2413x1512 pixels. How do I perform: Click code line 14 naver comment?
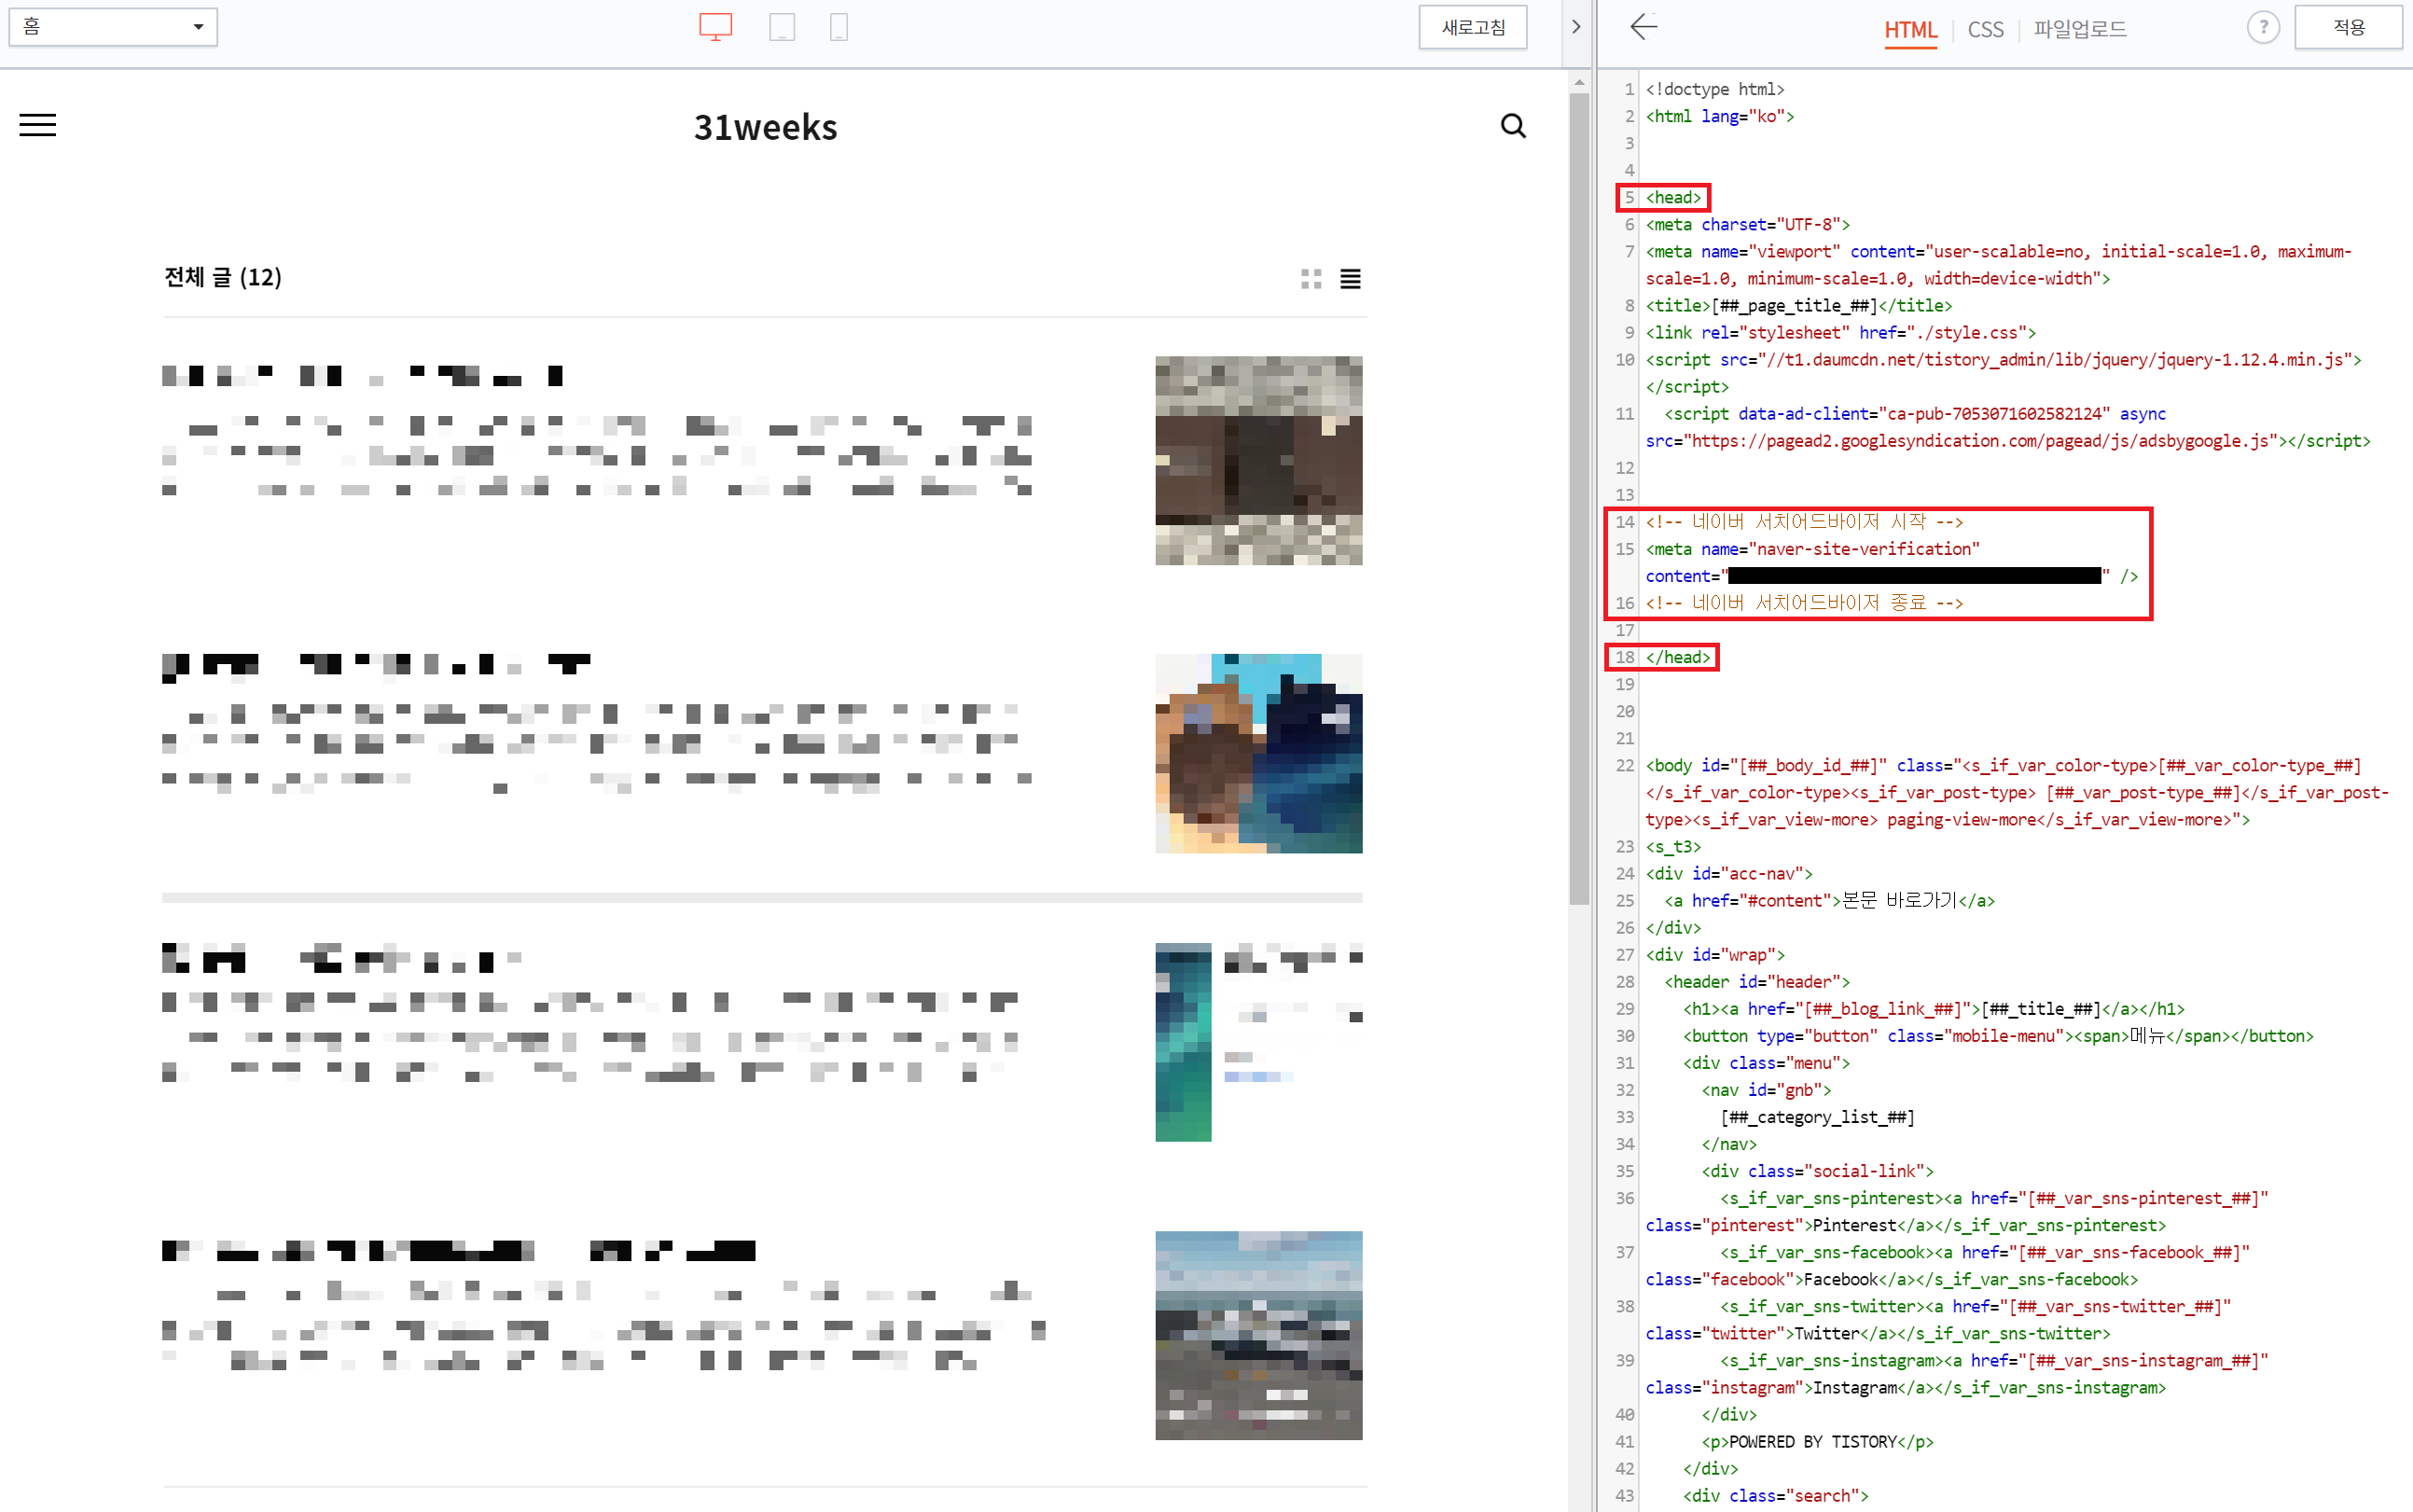click(1804, 522)
